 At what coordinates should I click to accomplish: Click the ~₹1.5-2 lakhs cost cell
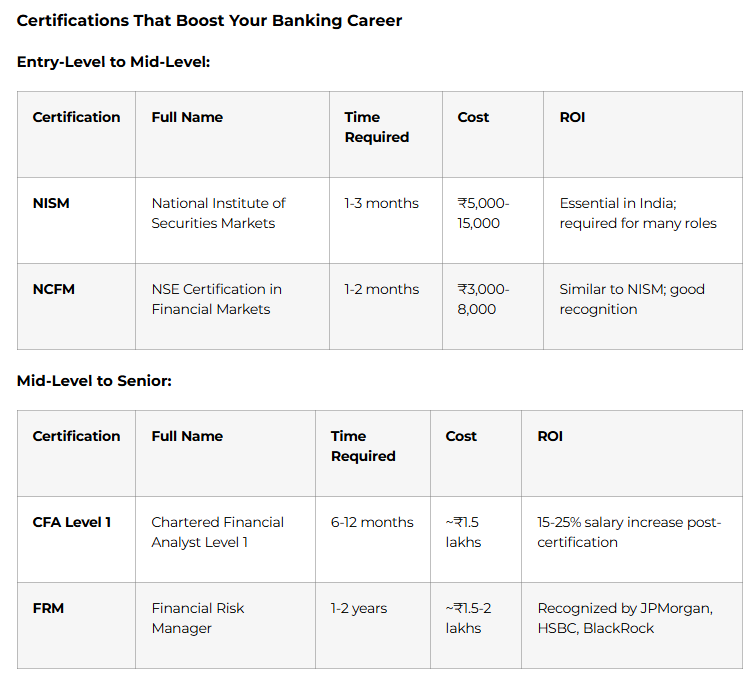[x=471, y=618]
